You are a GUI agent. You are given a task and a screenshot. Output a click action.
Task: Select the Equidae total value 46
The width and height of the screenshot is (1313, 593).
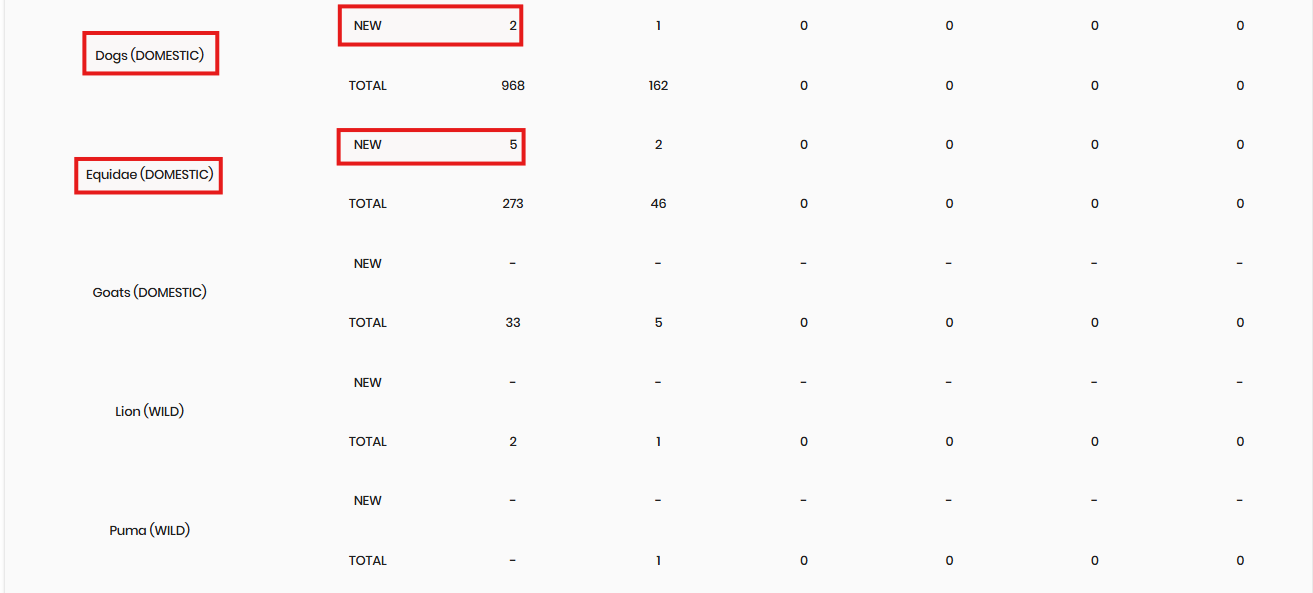pyautogui.click(x=658, y=204)
